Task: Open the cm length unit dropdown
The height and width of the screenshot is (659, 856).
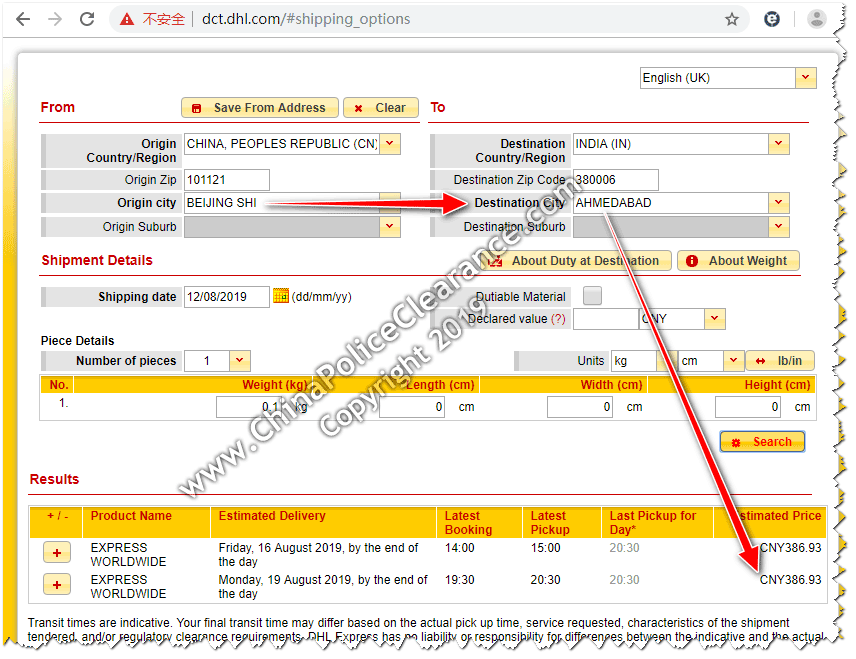Action: pos(734,361)
